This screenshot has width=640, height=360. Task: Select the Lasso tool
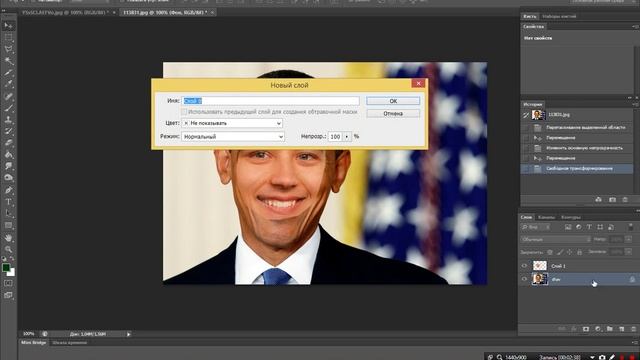click(x=8, y=49)
